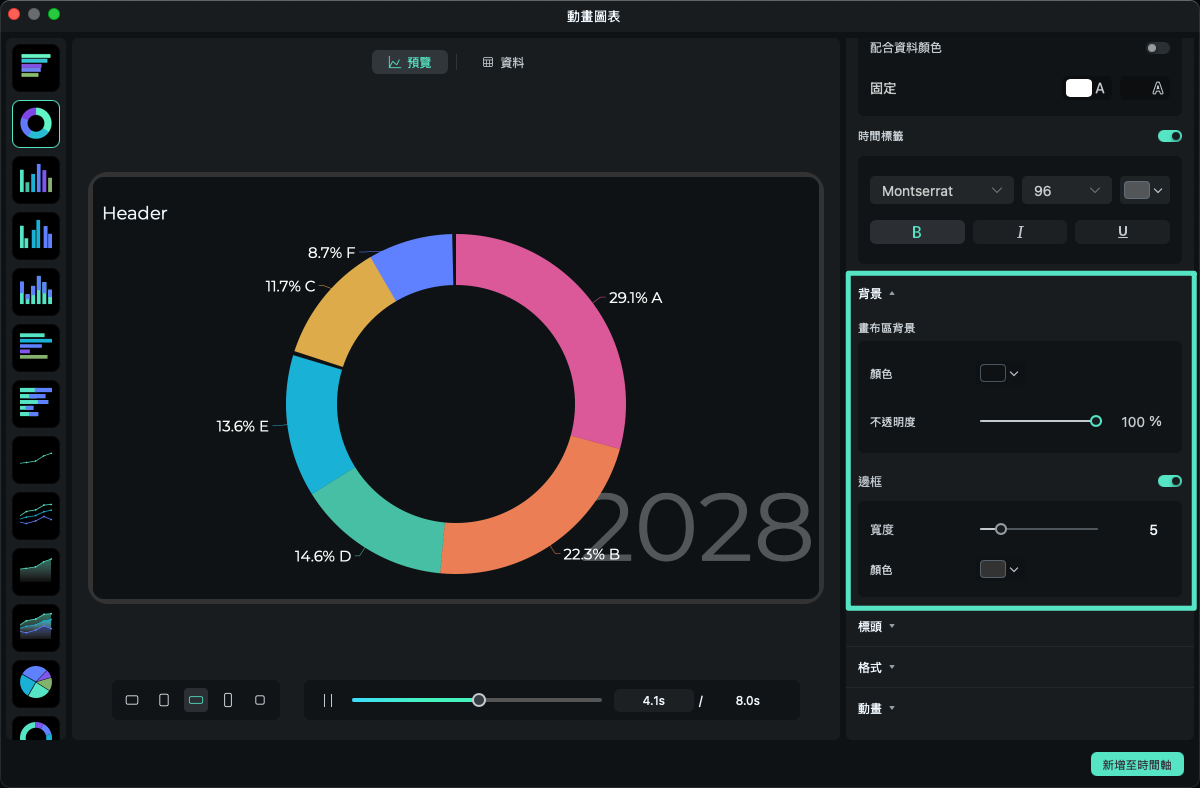The image size is (1200, 788).
Task: Disable the 邊框 border toggle
Action: click(1169, 481)
